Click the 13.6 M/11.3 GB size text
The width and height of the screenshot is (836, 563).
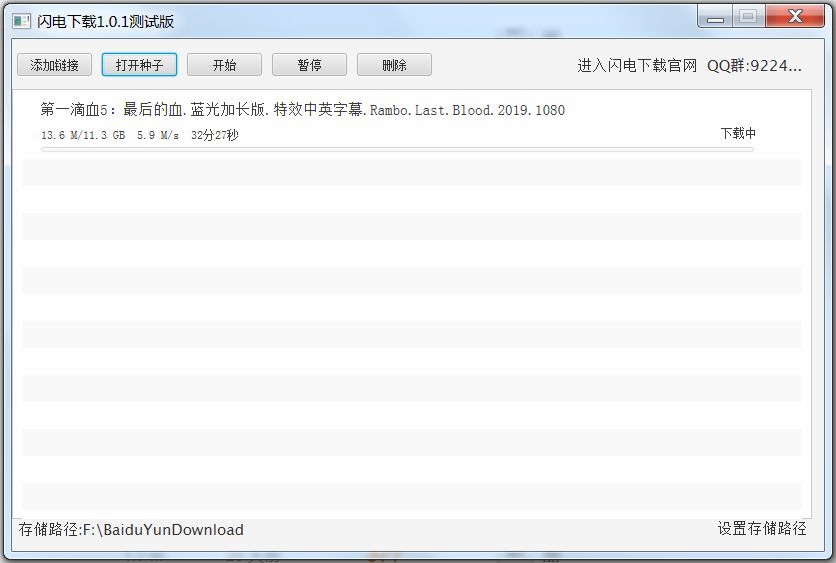coord(83,135)
